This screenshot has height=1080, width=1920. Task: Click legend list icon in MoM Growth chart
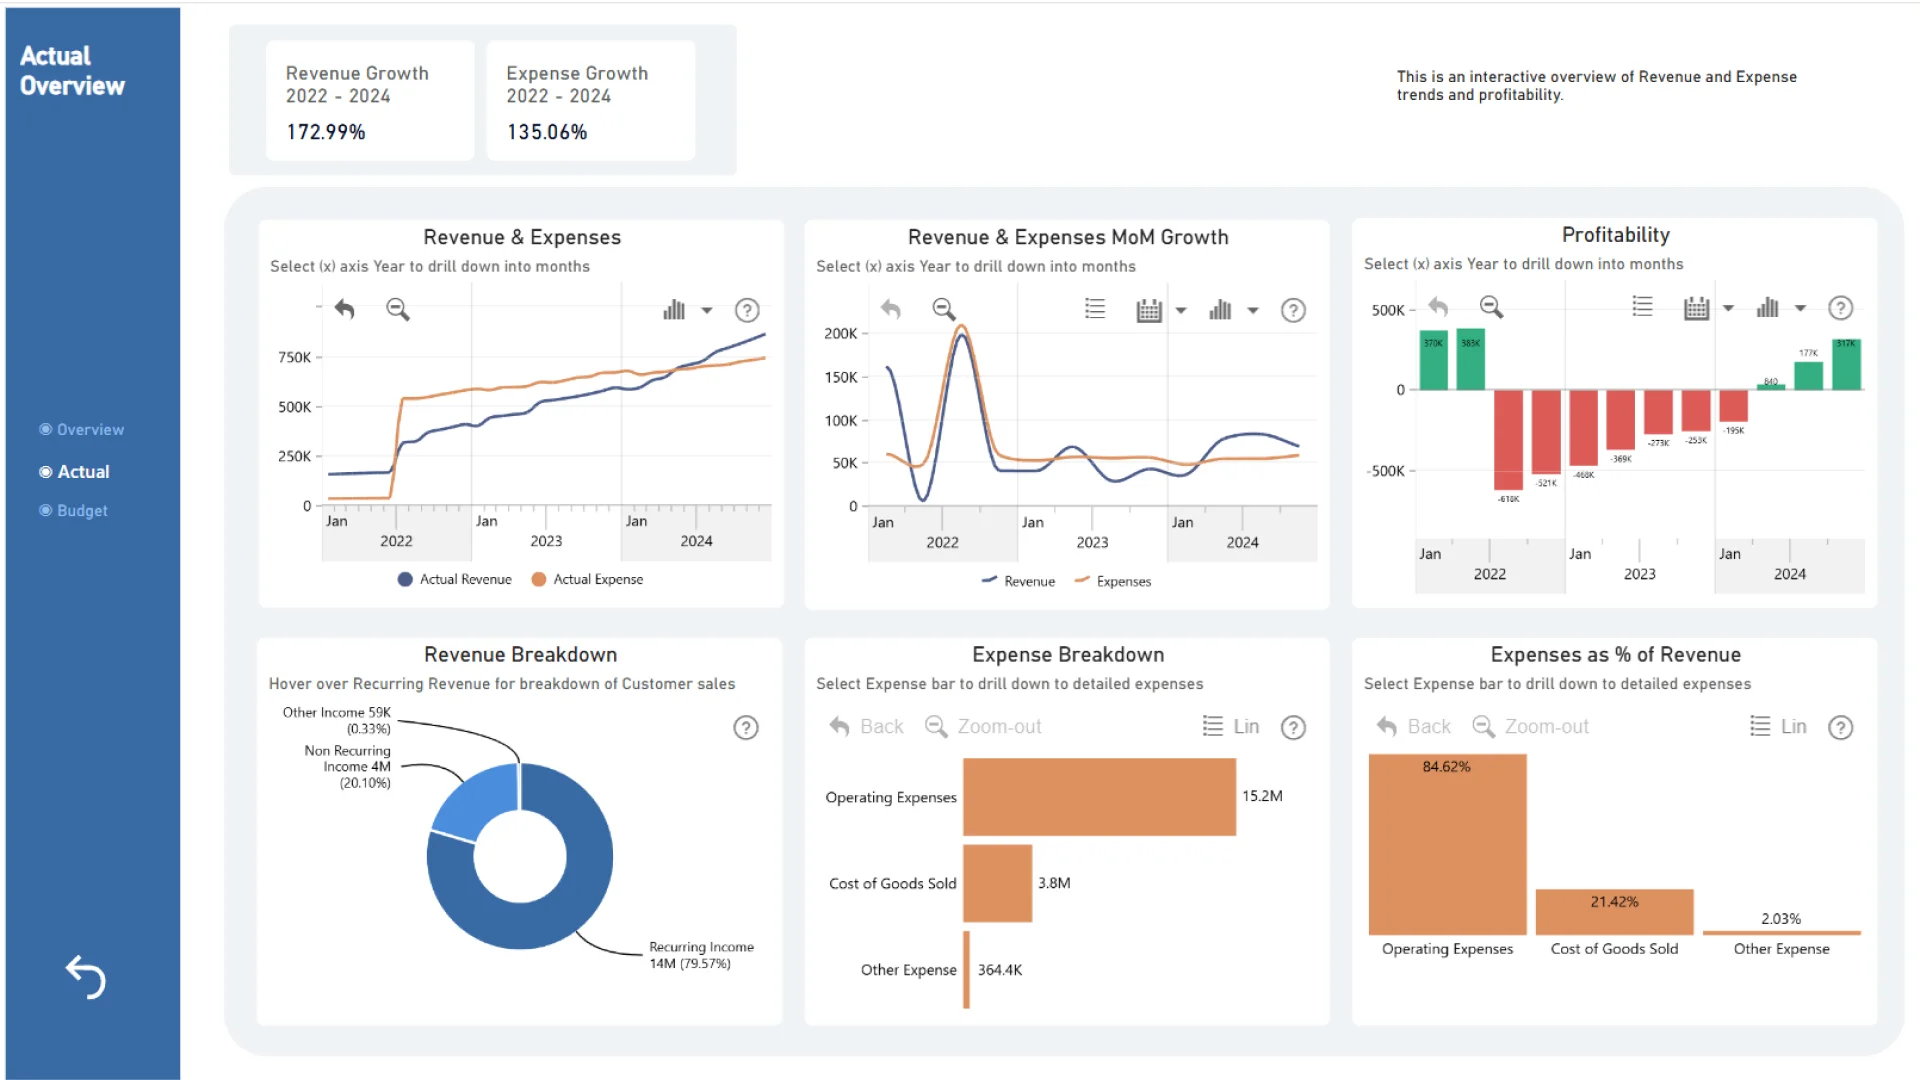tap(1095, 309)
